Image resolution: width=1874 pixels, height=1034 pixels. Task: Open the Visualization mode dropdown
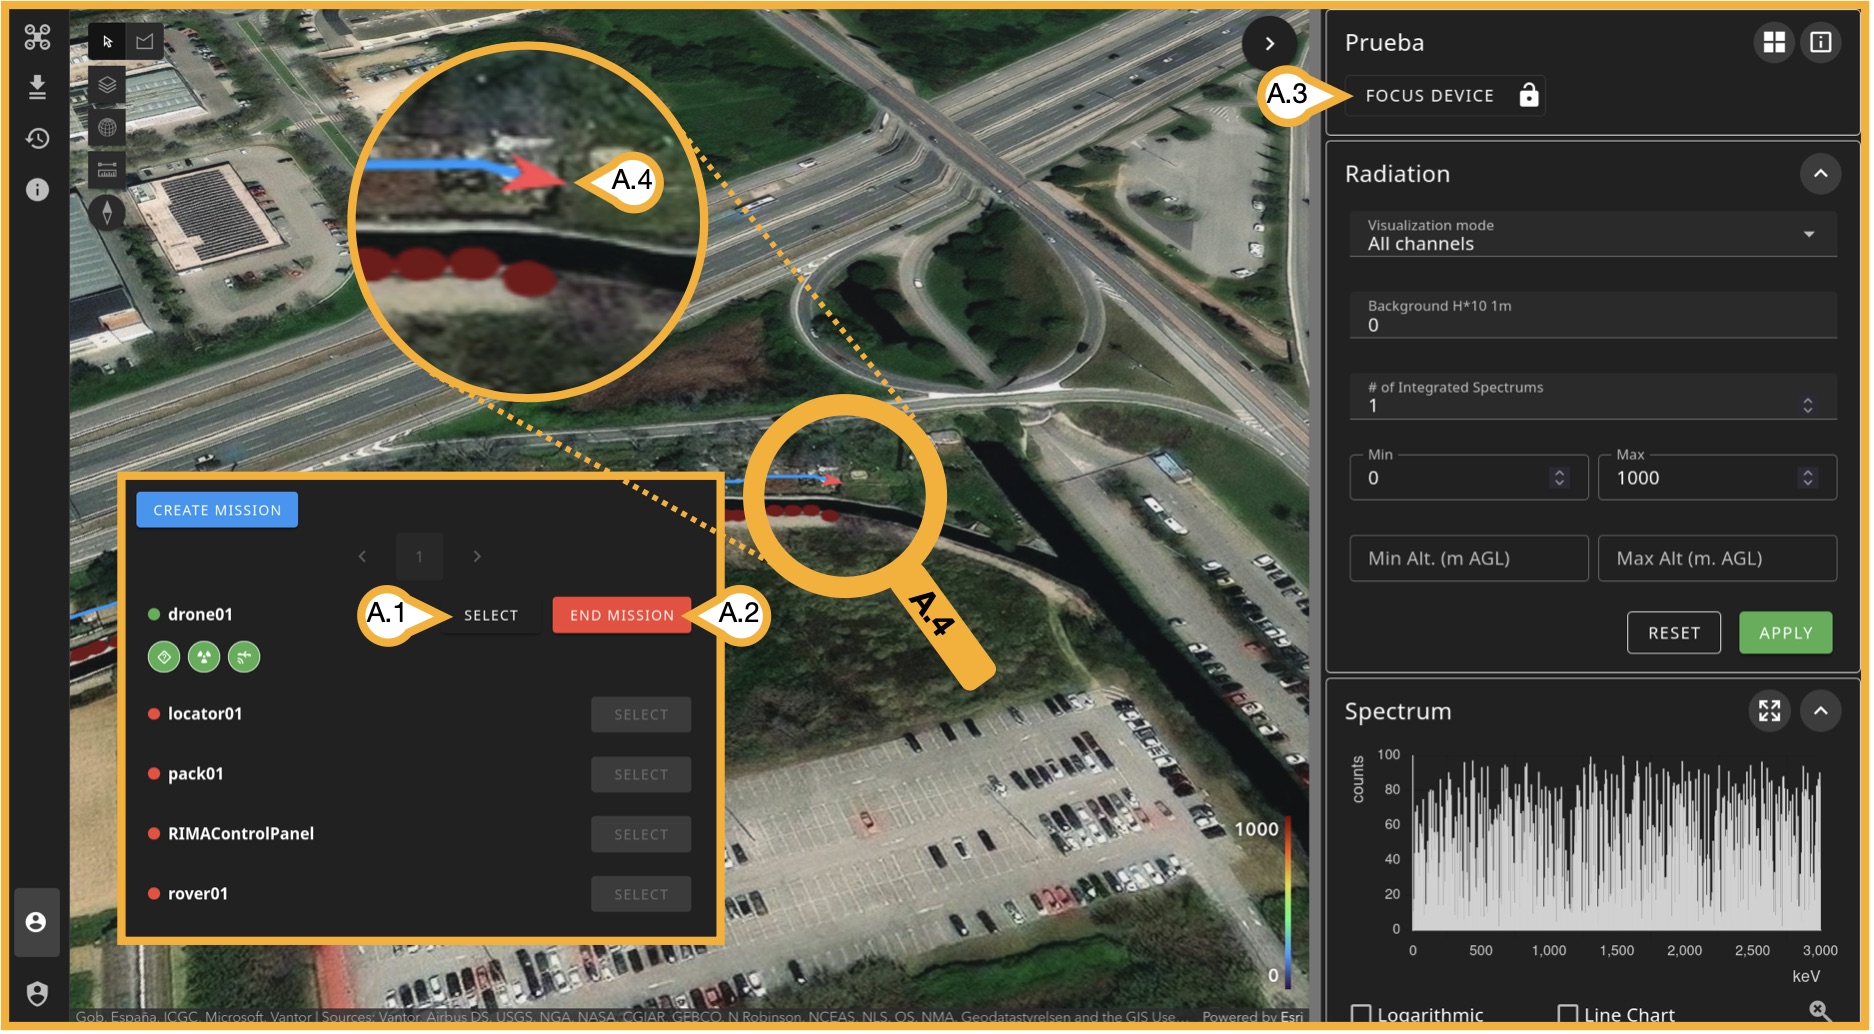(x=1592, y=235)
